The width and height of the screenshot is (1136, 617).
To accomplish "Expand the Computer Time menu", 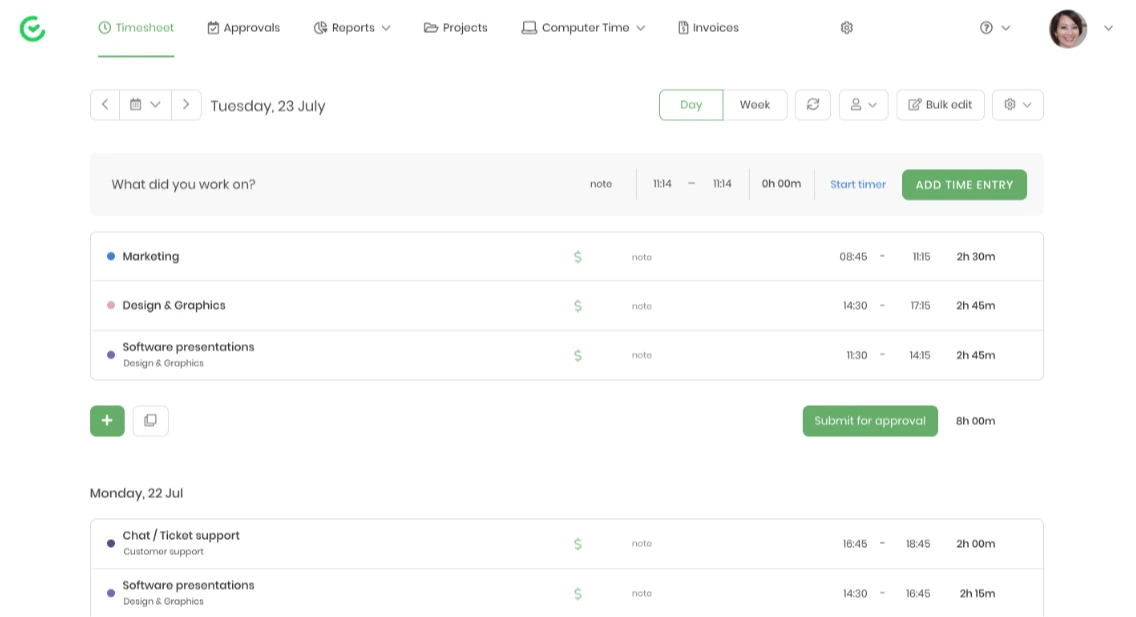I will (x=583, y=28).
